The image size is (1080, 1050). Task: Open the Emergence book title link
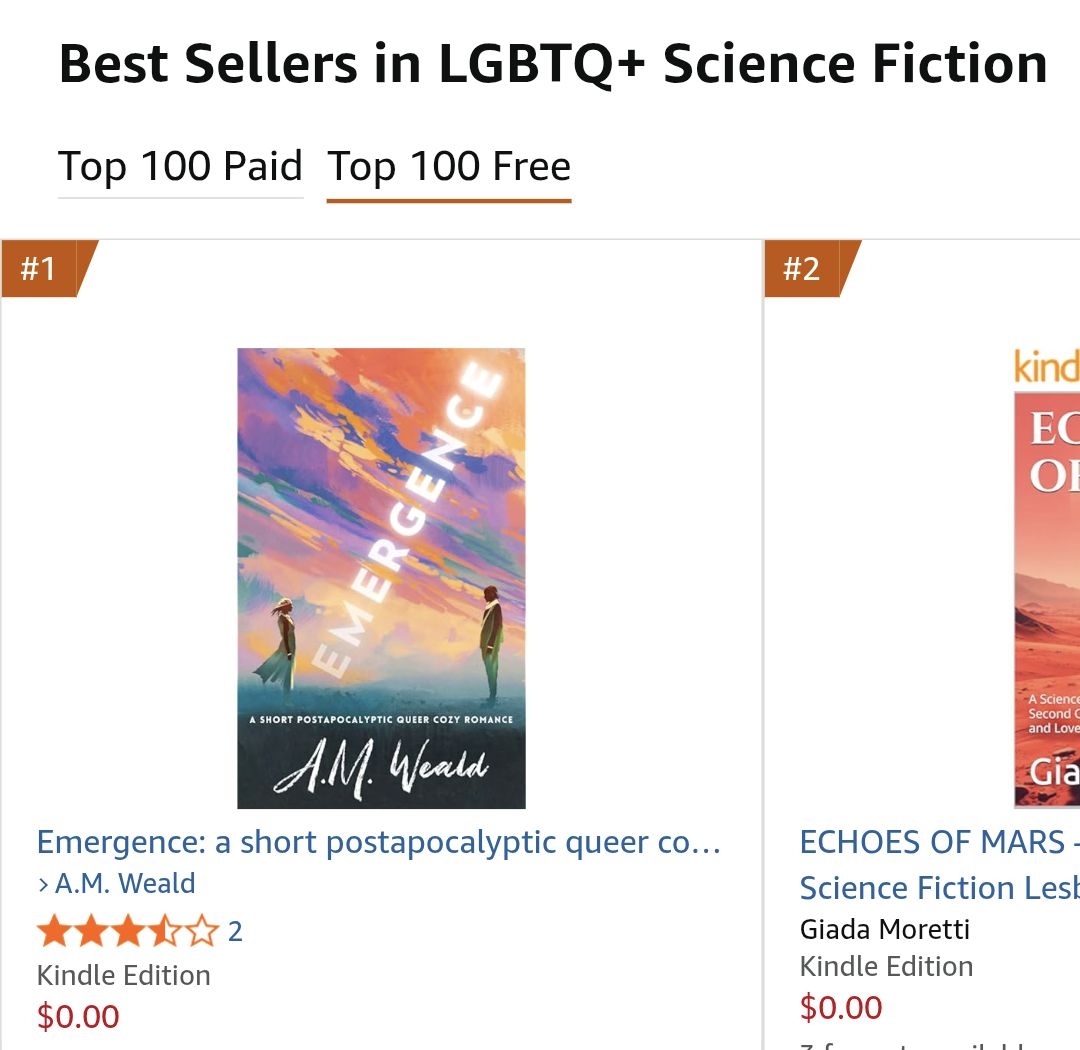tap(379, 842)
